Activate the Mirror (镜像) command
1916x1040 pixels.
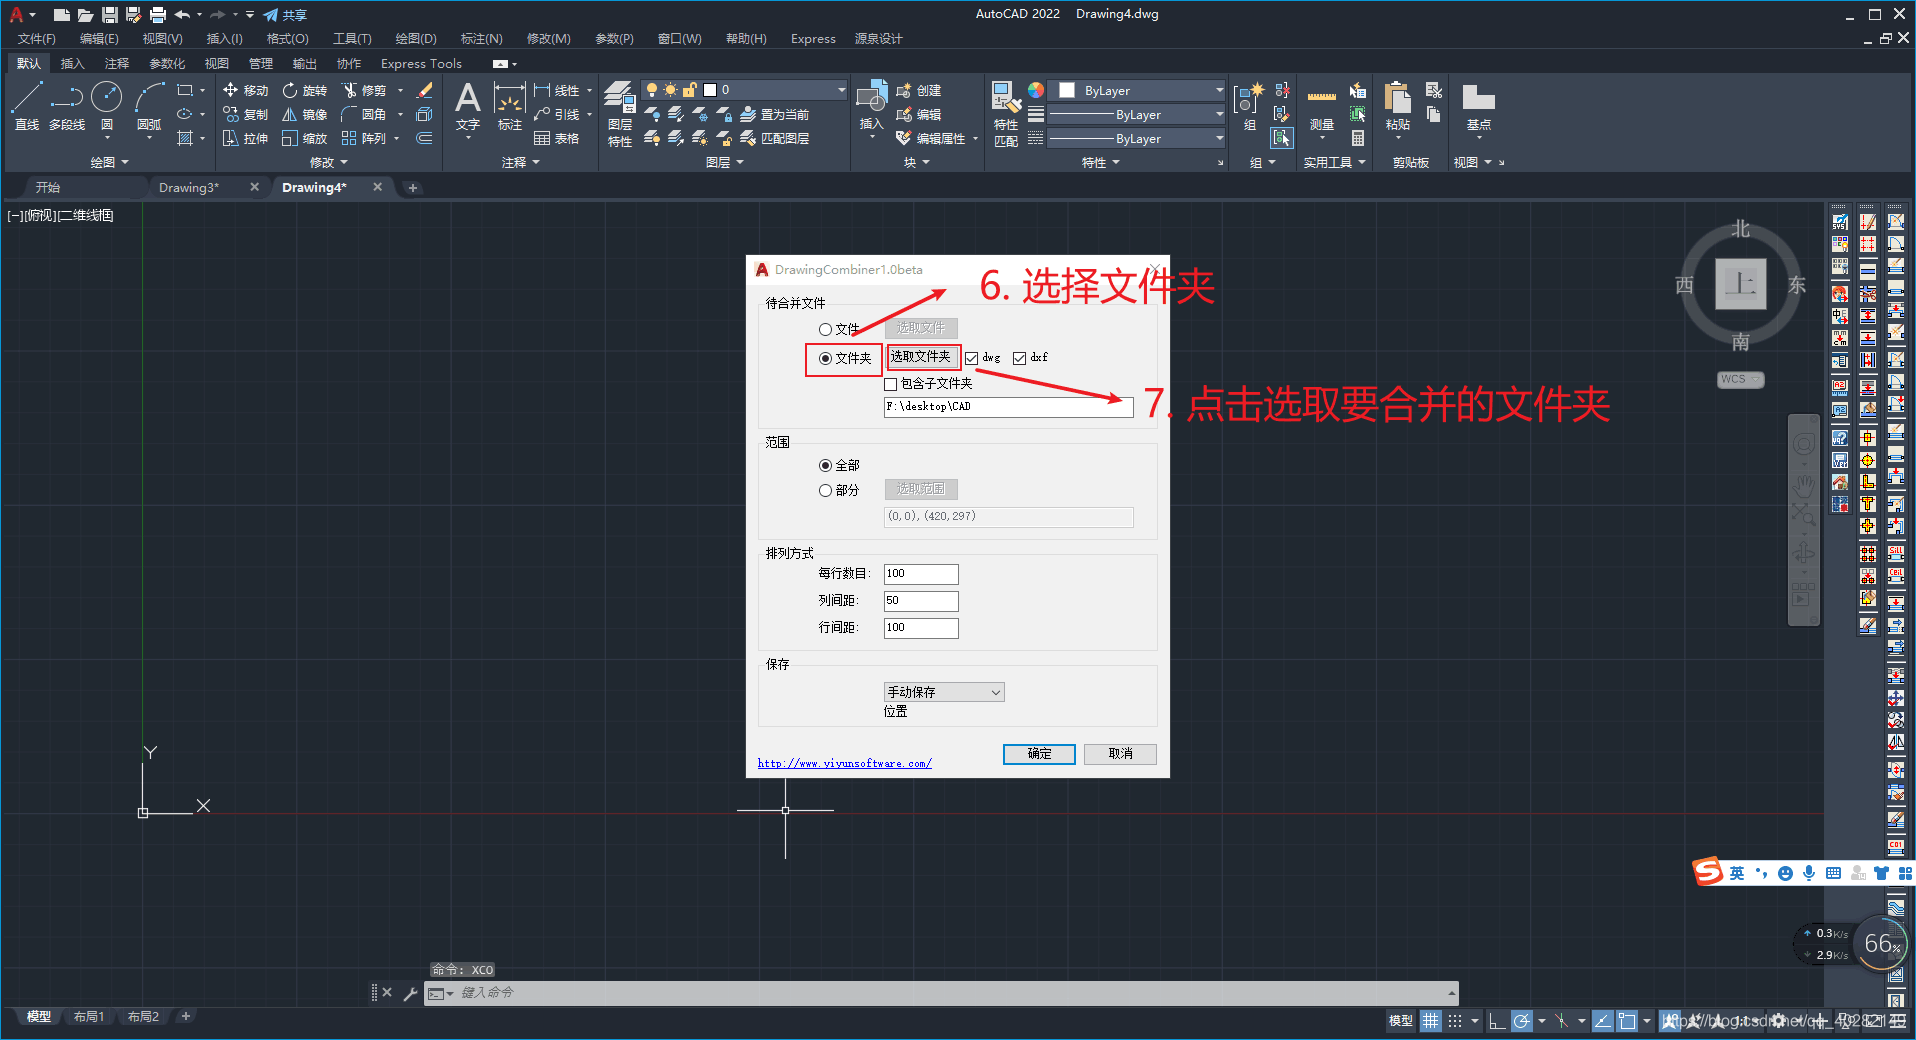pyautogui.click(x=305, y=114)
